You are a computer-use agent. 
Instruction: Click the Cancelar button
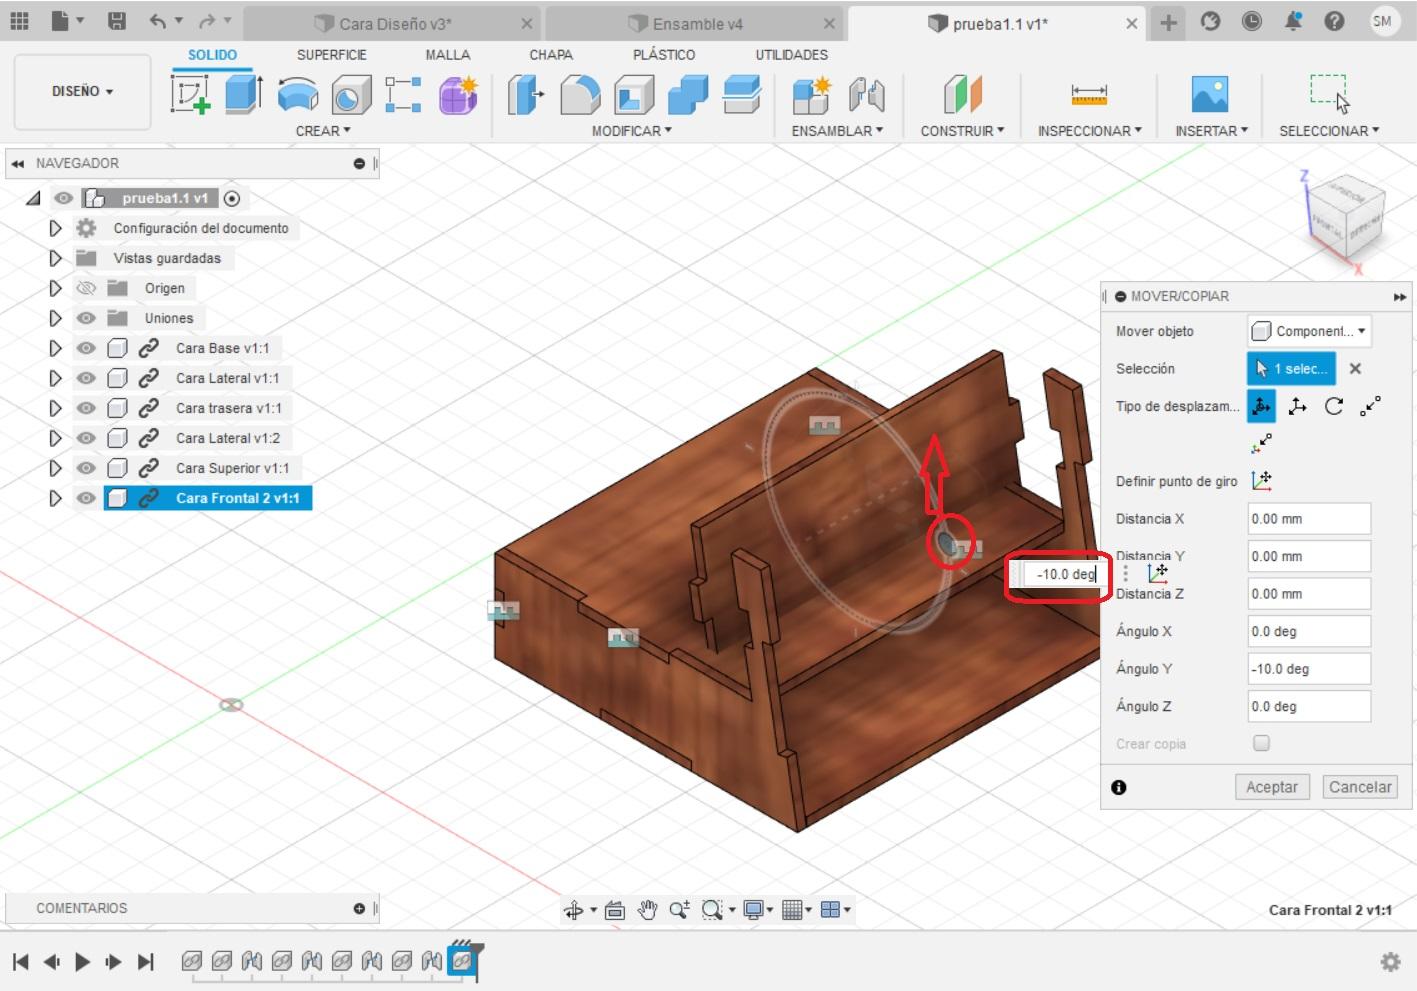(1360, 787)
